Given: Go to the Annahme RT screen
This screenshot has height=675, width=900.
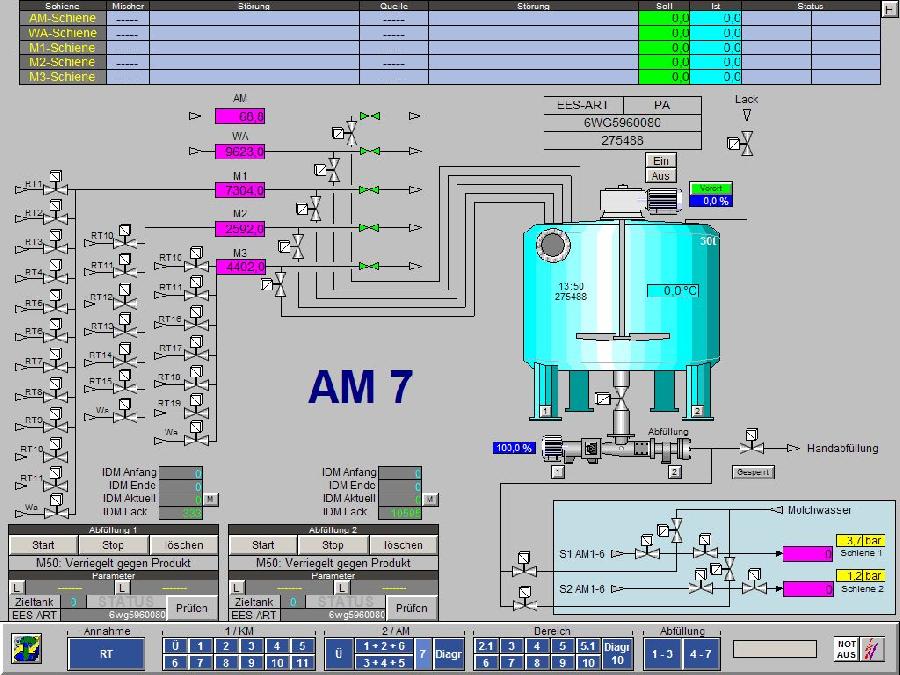Looking at the screenshot, I should click(x=106, y=654).
